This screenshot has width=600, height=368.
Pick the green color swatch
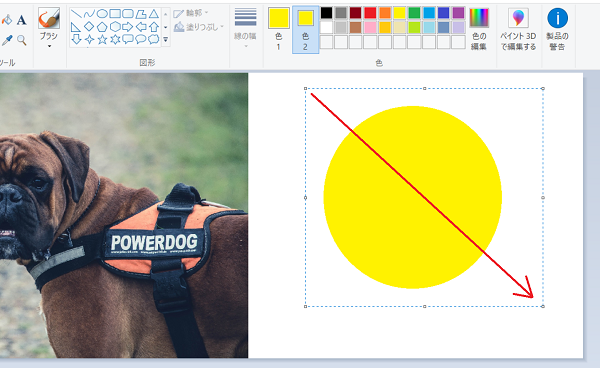click(414, 13)
